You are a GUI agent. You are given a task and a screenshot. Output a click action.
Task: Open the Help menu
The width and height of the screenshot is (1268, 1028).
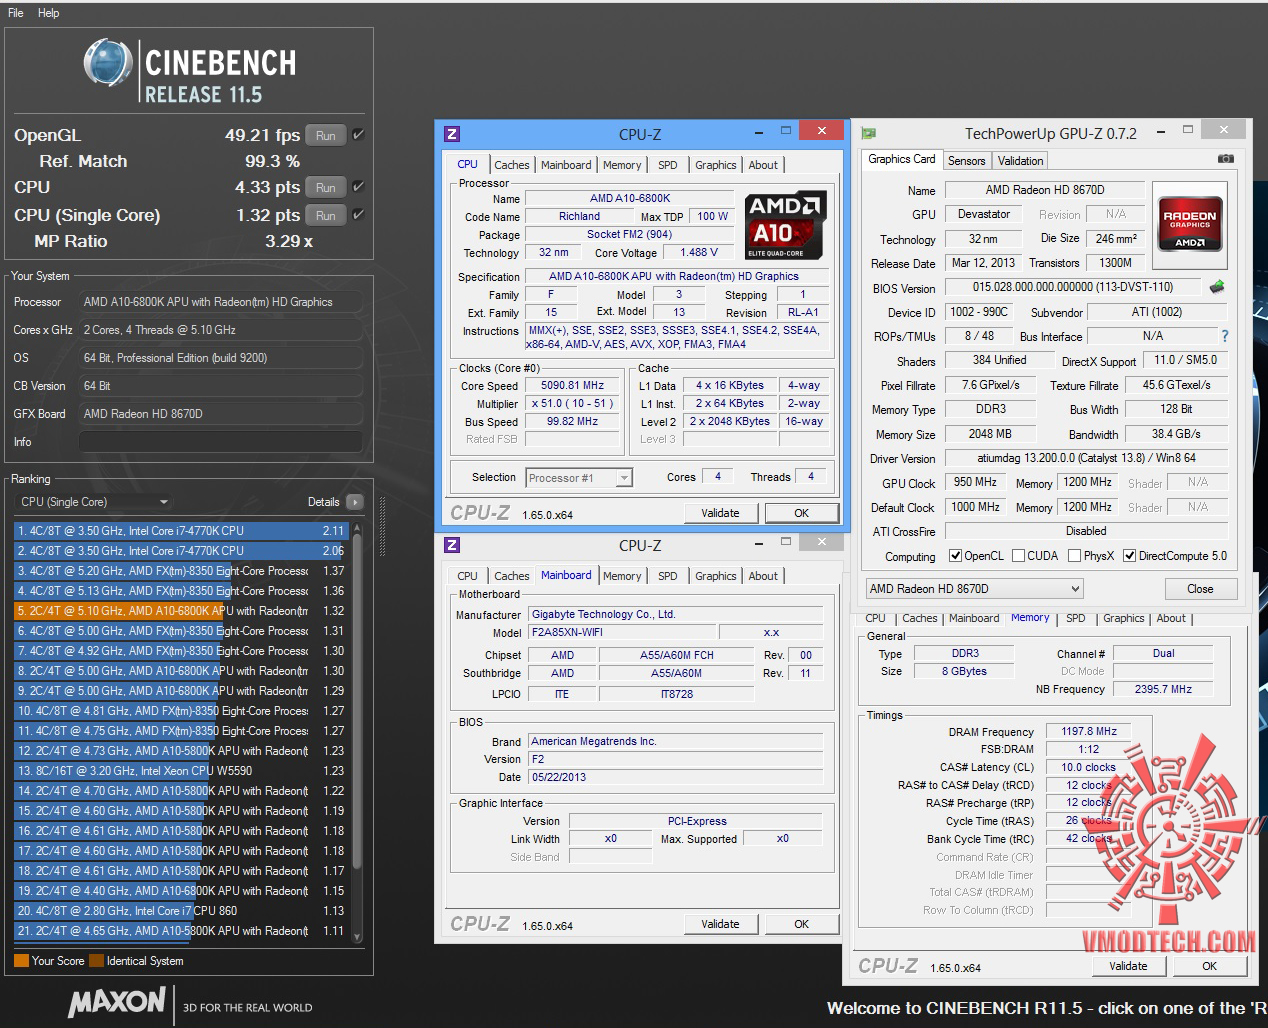coord(49,13)
